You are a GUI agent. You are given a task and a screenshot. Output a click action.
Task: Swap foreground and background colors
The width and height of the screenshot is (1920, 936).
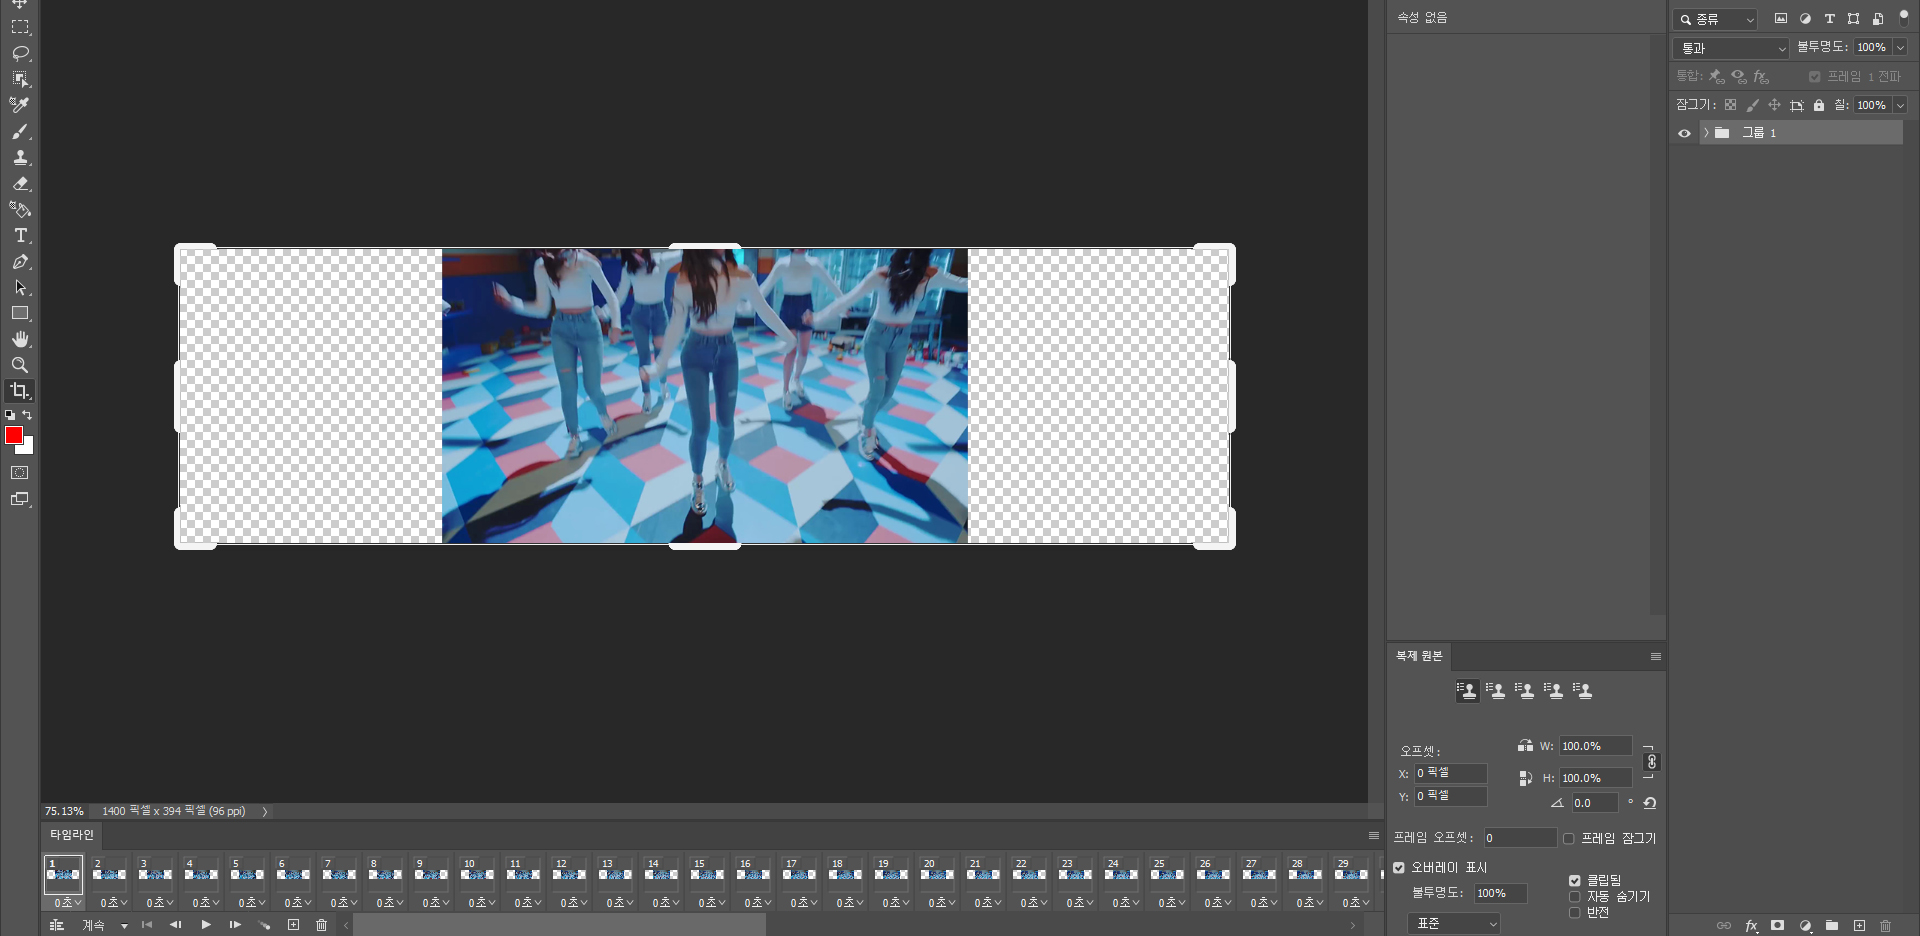(x=28, y=414)
